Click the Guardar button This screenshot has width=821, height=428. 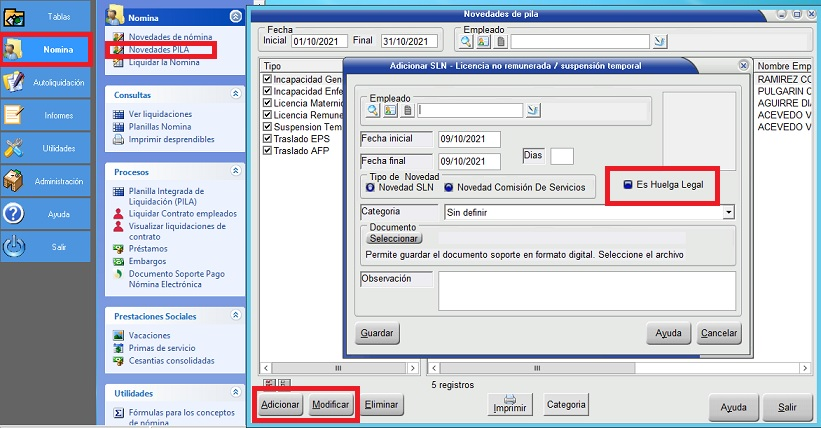[376, 333]
